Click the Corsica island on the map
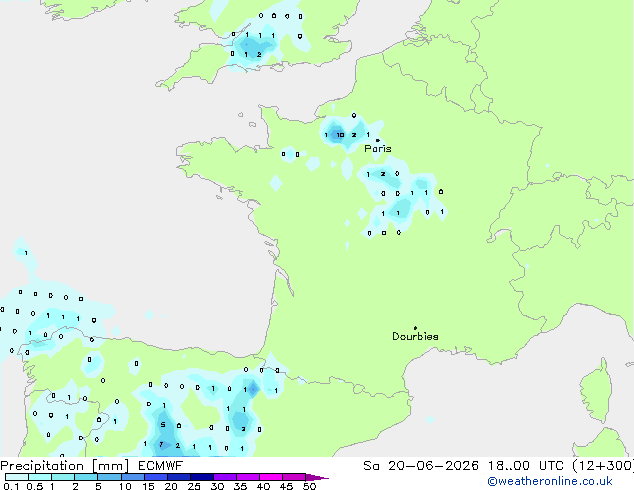 tap(597, 392)
